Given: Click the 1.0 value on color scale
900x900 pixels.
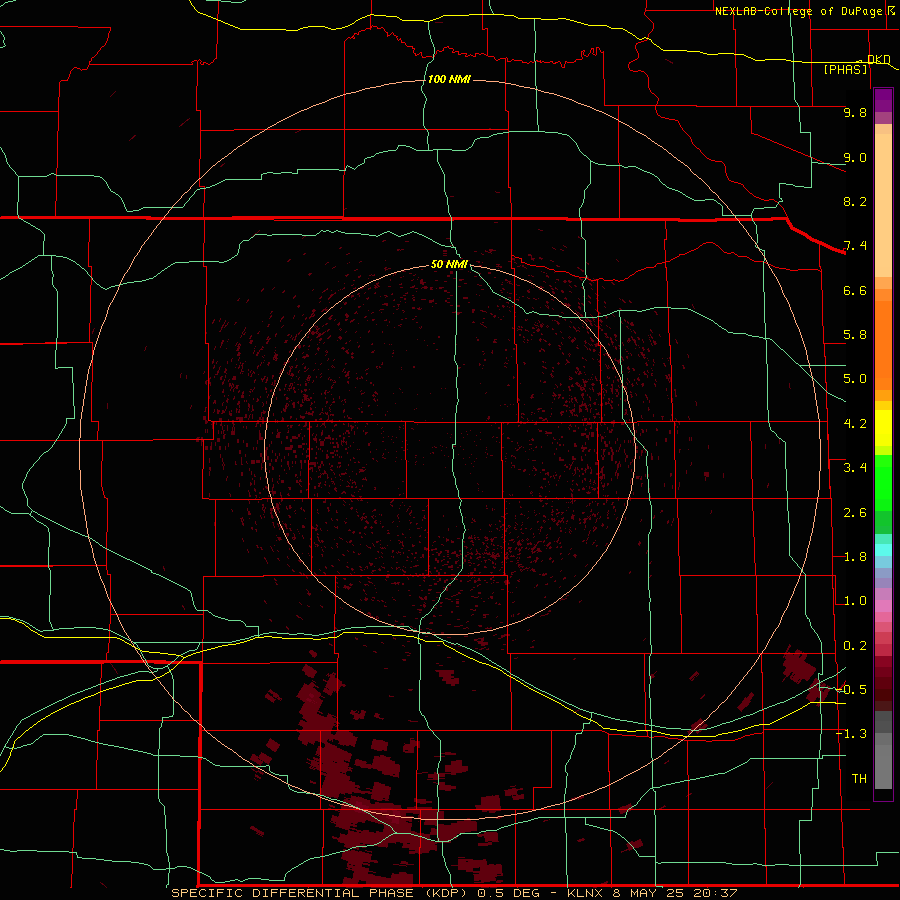Looking at the screenshot, I should tap(855, 601).
